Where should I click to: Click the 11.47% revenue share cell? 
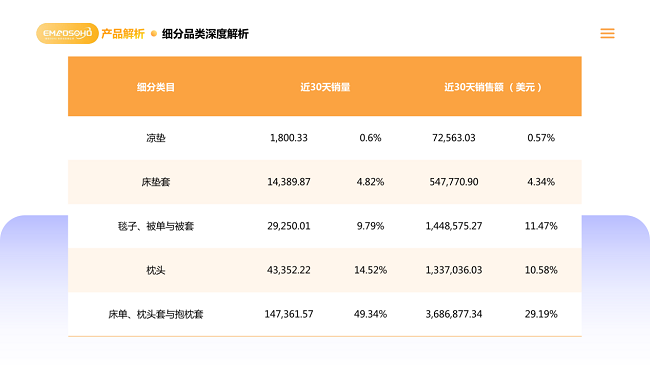pyautogui.click(x=541, y=226)
